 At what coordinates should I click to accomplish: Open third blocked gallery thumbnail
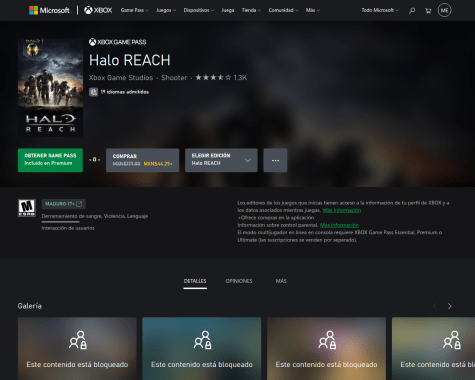click(x=326, y=348)
